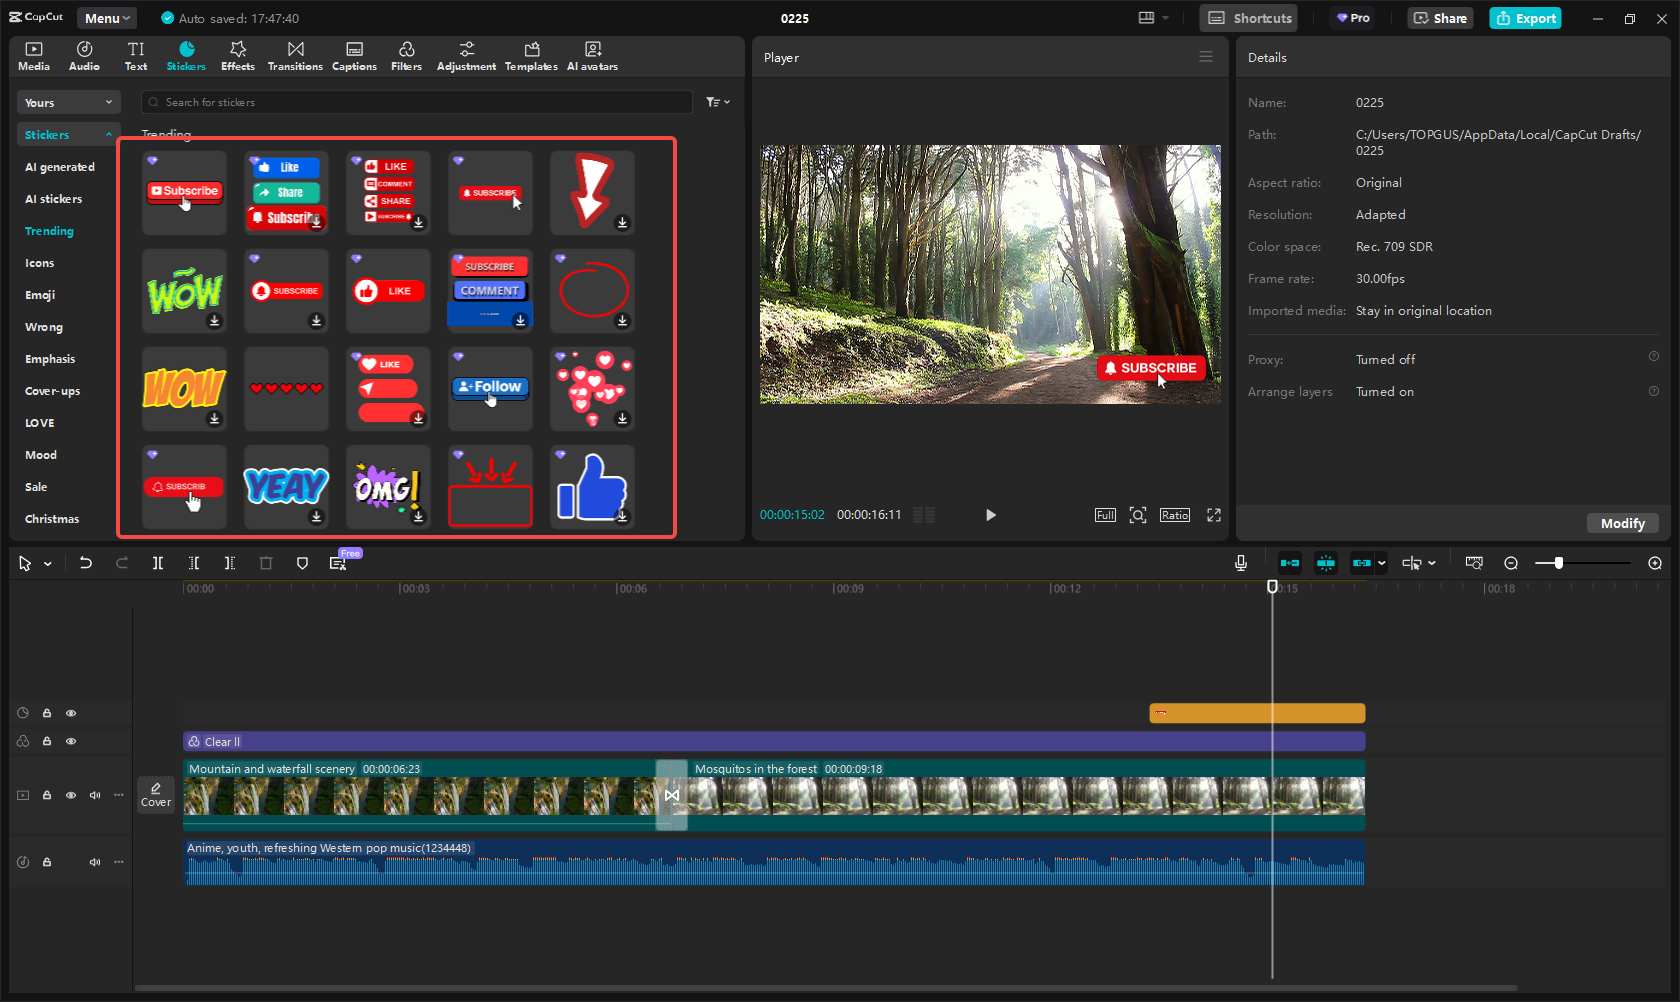Select the Emoji sticker category

pyautogui.click(x=40, y=295)
